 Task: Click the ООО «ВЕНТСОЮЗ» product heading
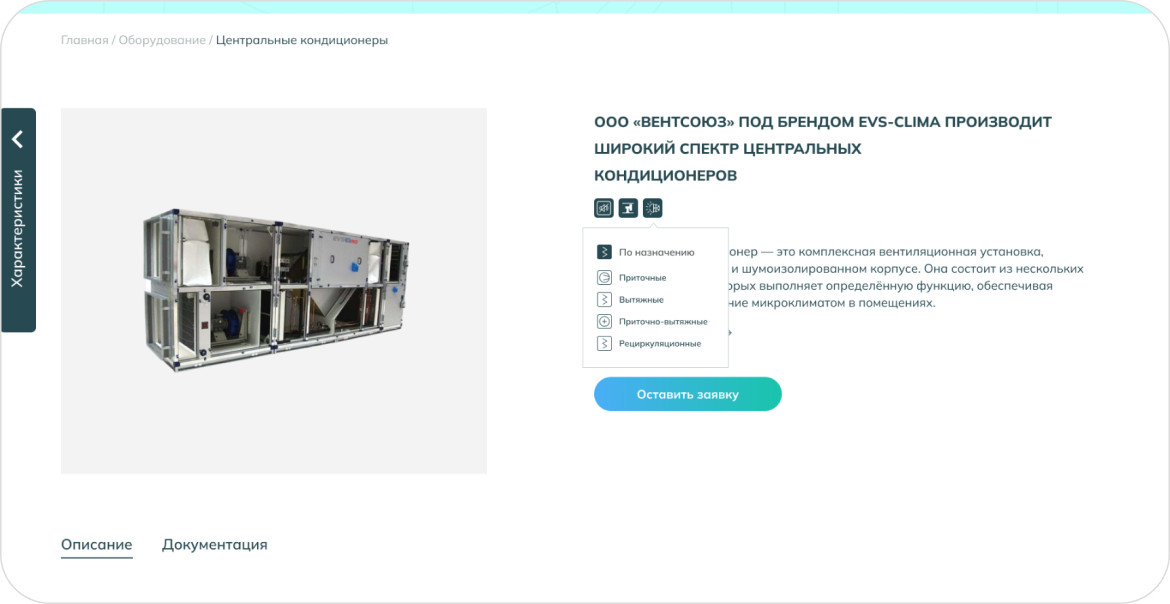tap(822, 149)
